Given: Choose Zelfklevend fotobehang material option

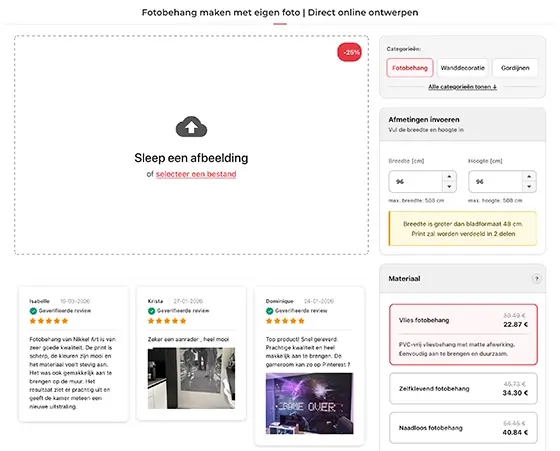Looking at the screenshot, I should click(463, 389).
